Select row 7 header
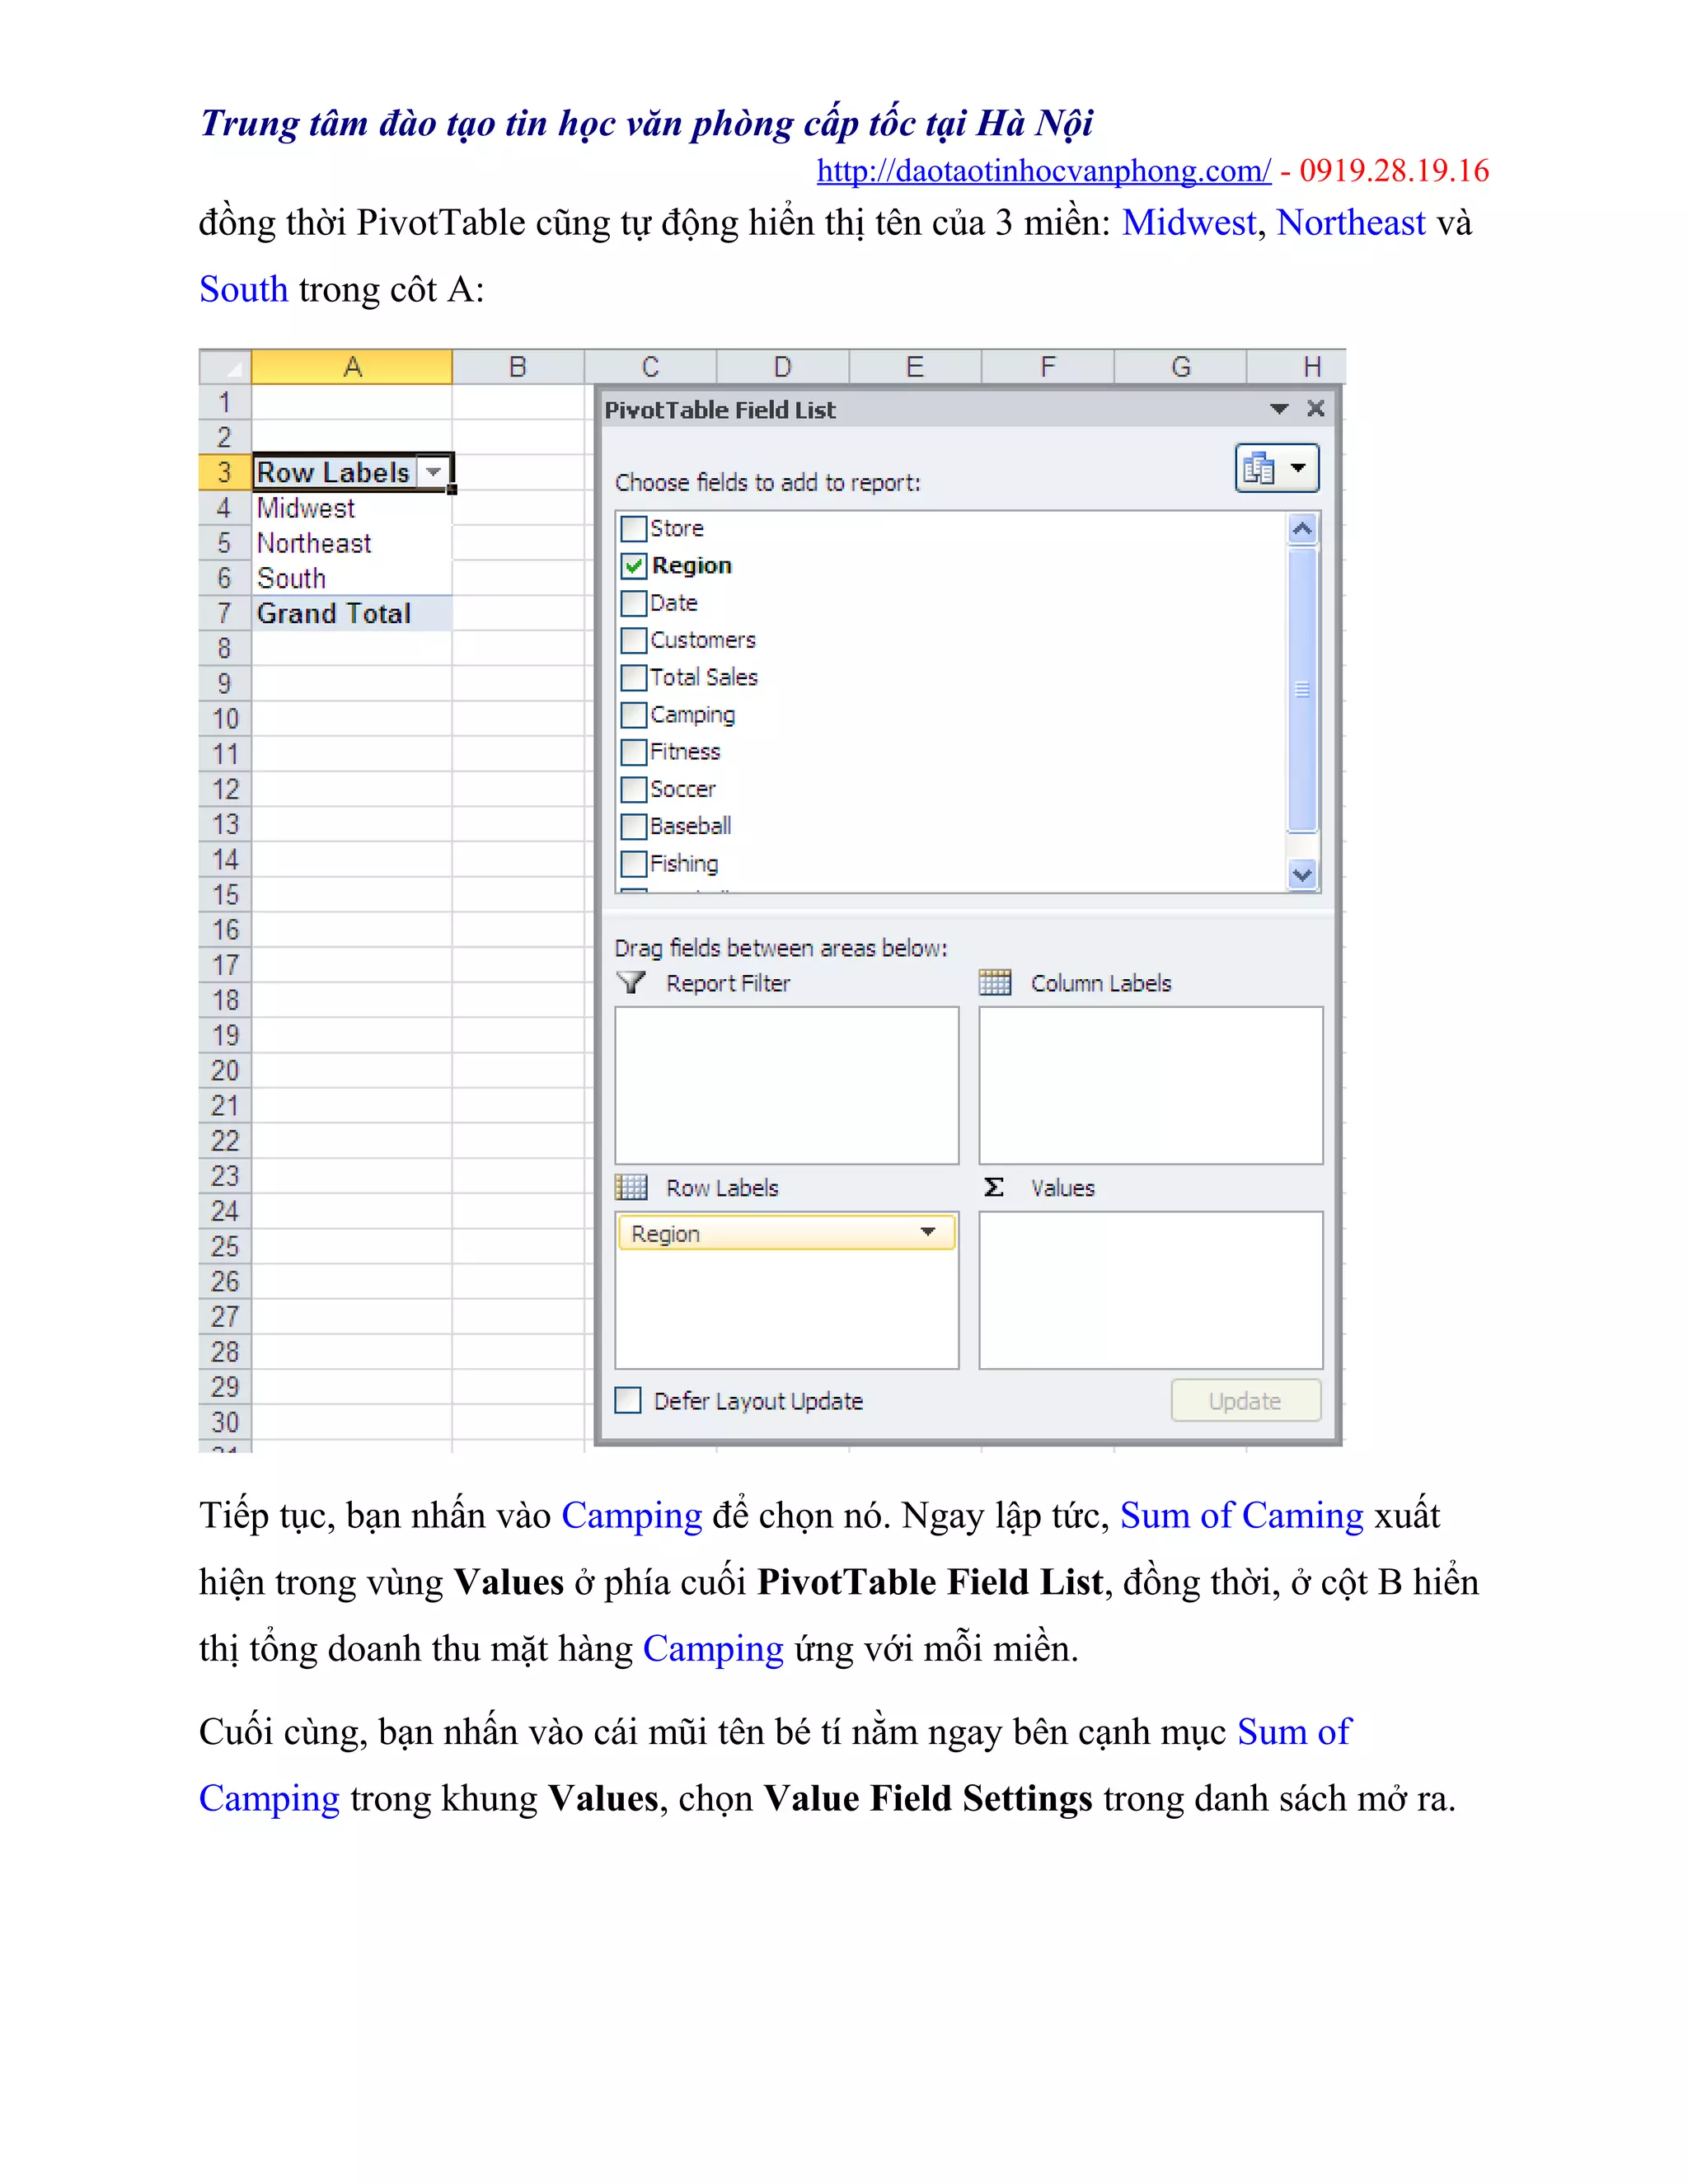 [x=224, y=613]
